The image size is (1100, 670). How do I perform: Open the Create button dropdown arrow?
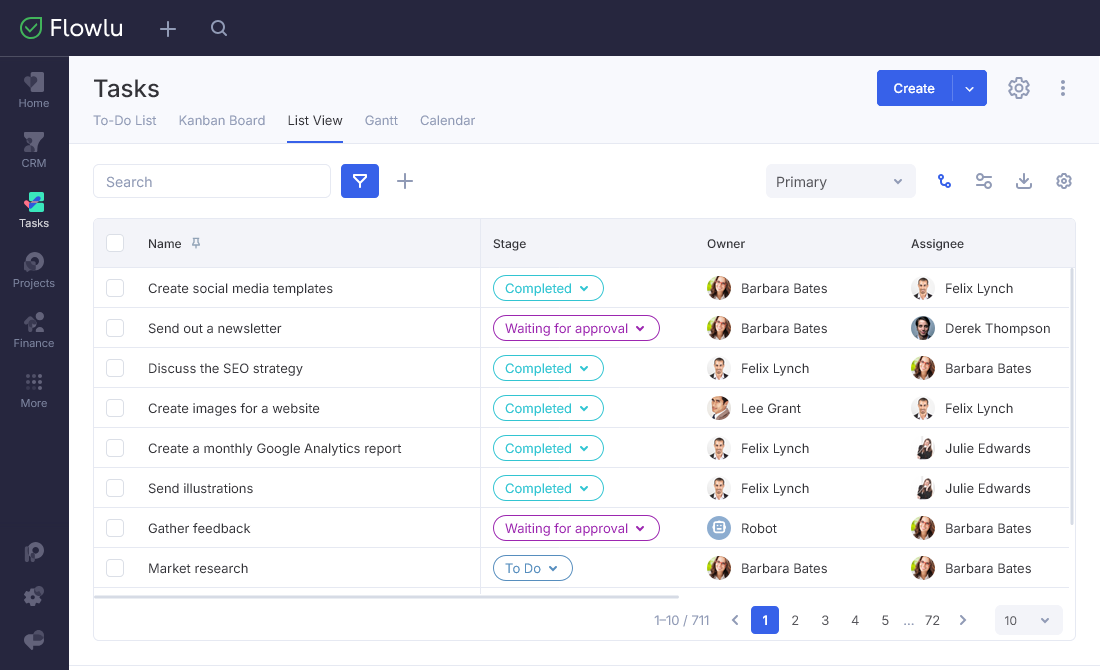970,88
